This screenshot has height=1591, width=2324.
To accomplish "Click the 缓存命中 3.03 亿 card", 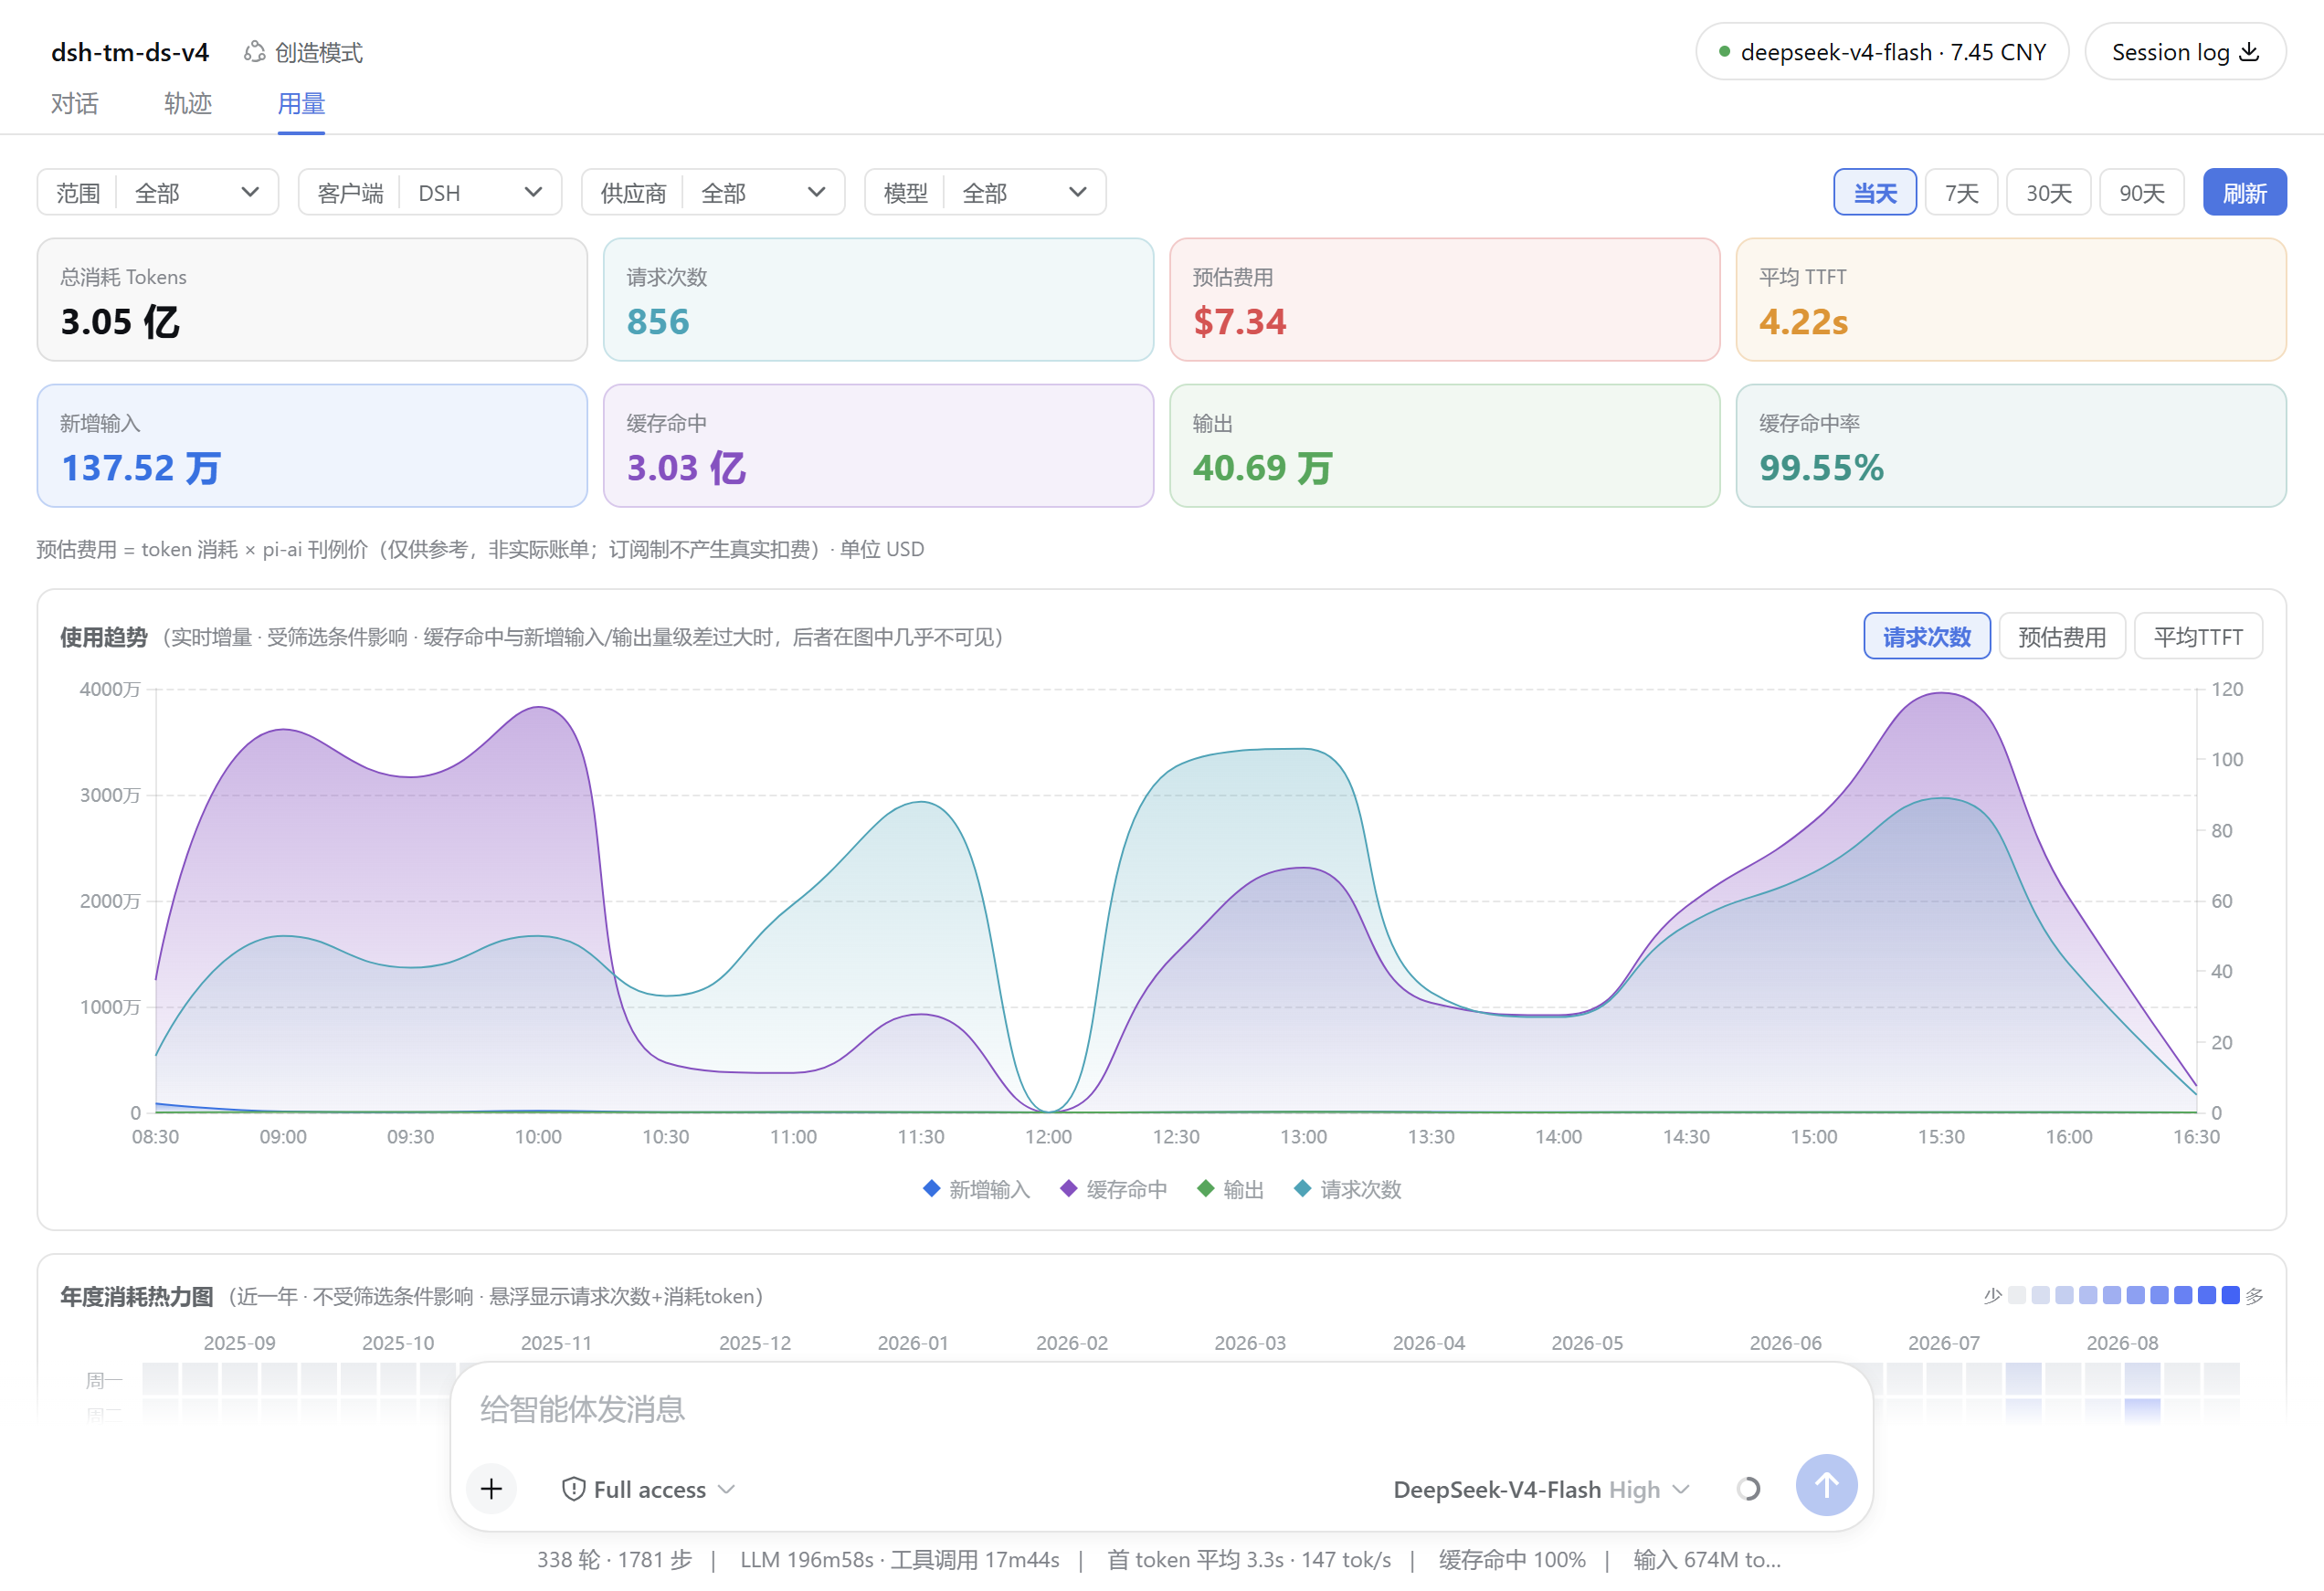I will point(878,445).
